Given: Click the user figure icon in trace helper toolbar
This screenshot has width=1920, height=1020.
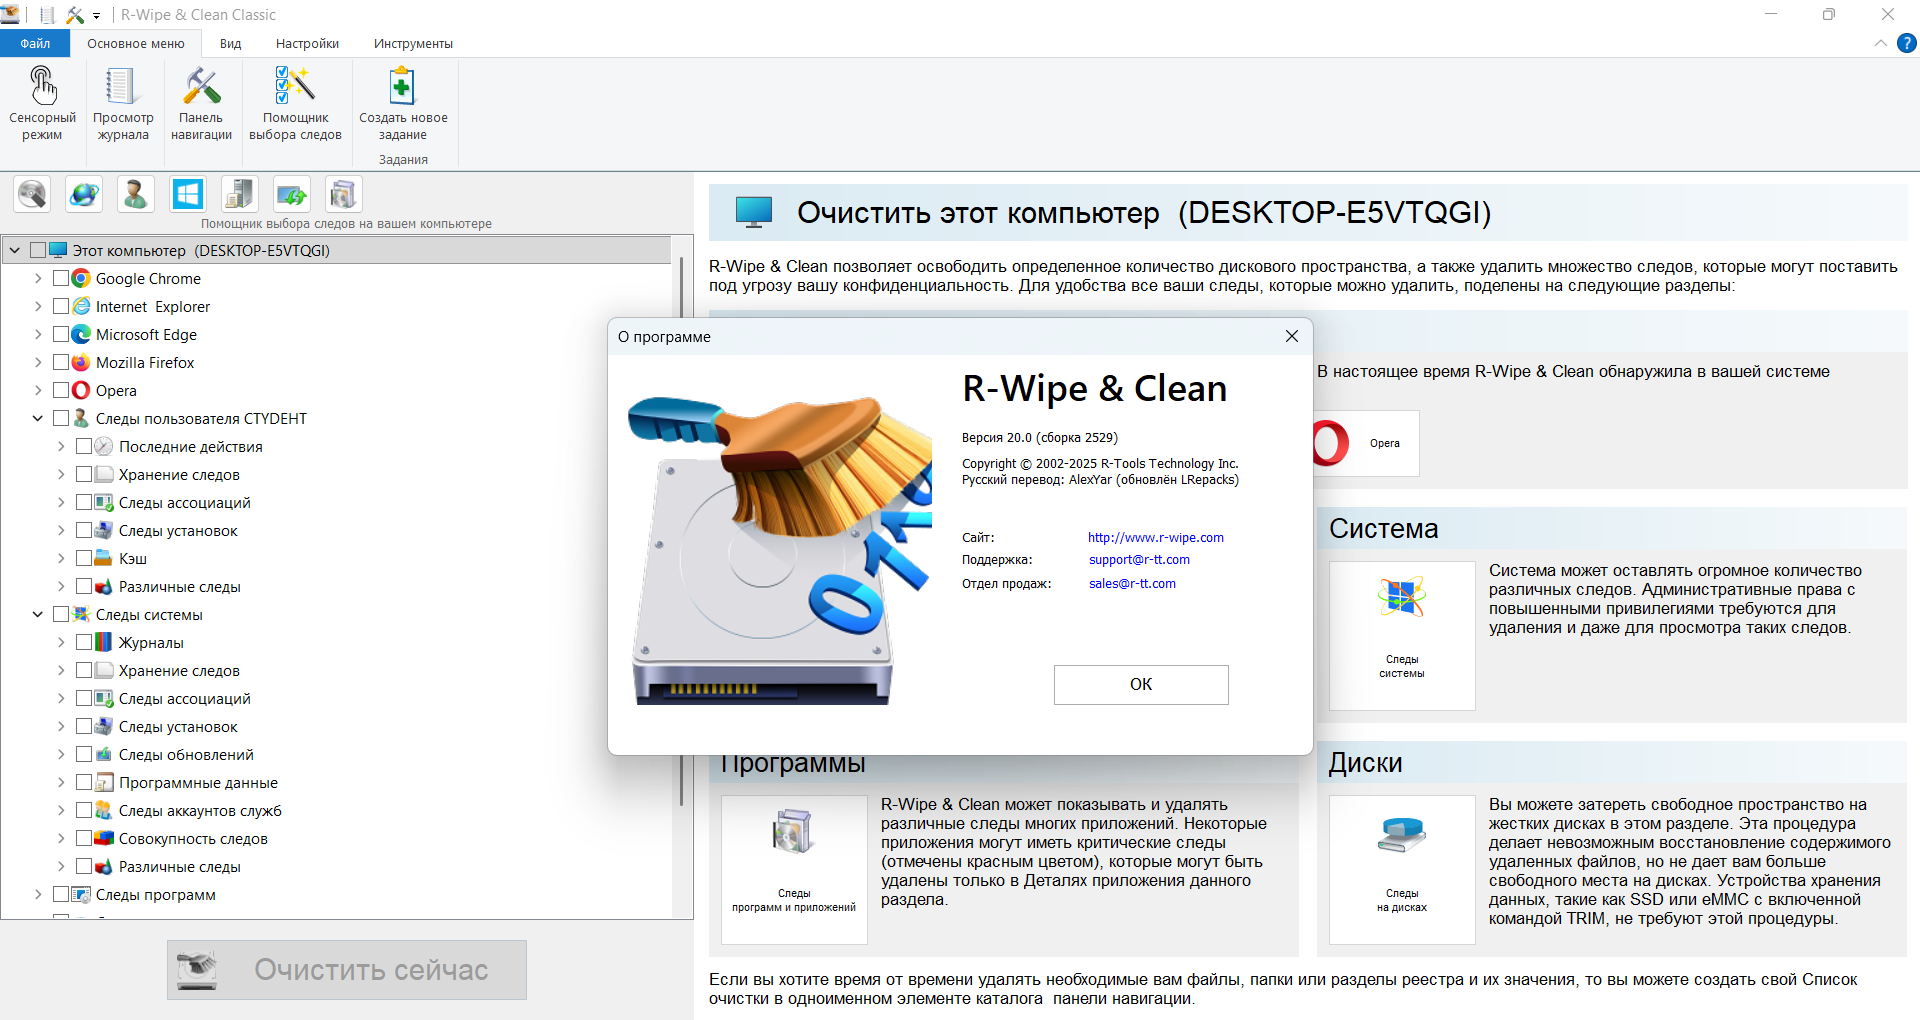Looking at the screenshot, I should tap(135, 194).
